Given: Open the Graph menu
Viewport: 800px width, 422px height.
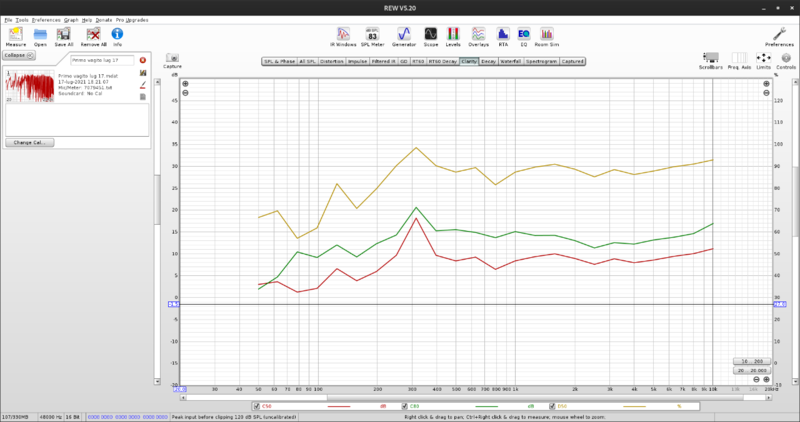Looking at the screenshot, I should click(71, 20).
